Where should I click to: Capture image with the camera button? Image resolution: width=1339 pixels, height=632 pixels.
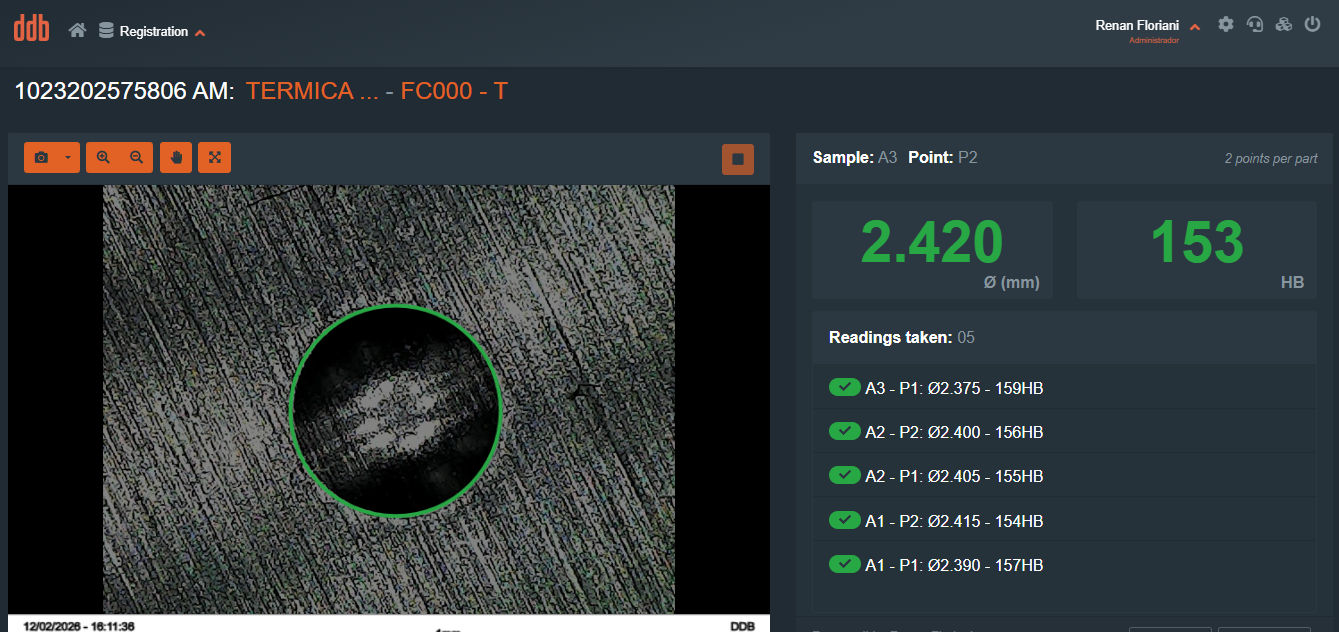(41, 158)
